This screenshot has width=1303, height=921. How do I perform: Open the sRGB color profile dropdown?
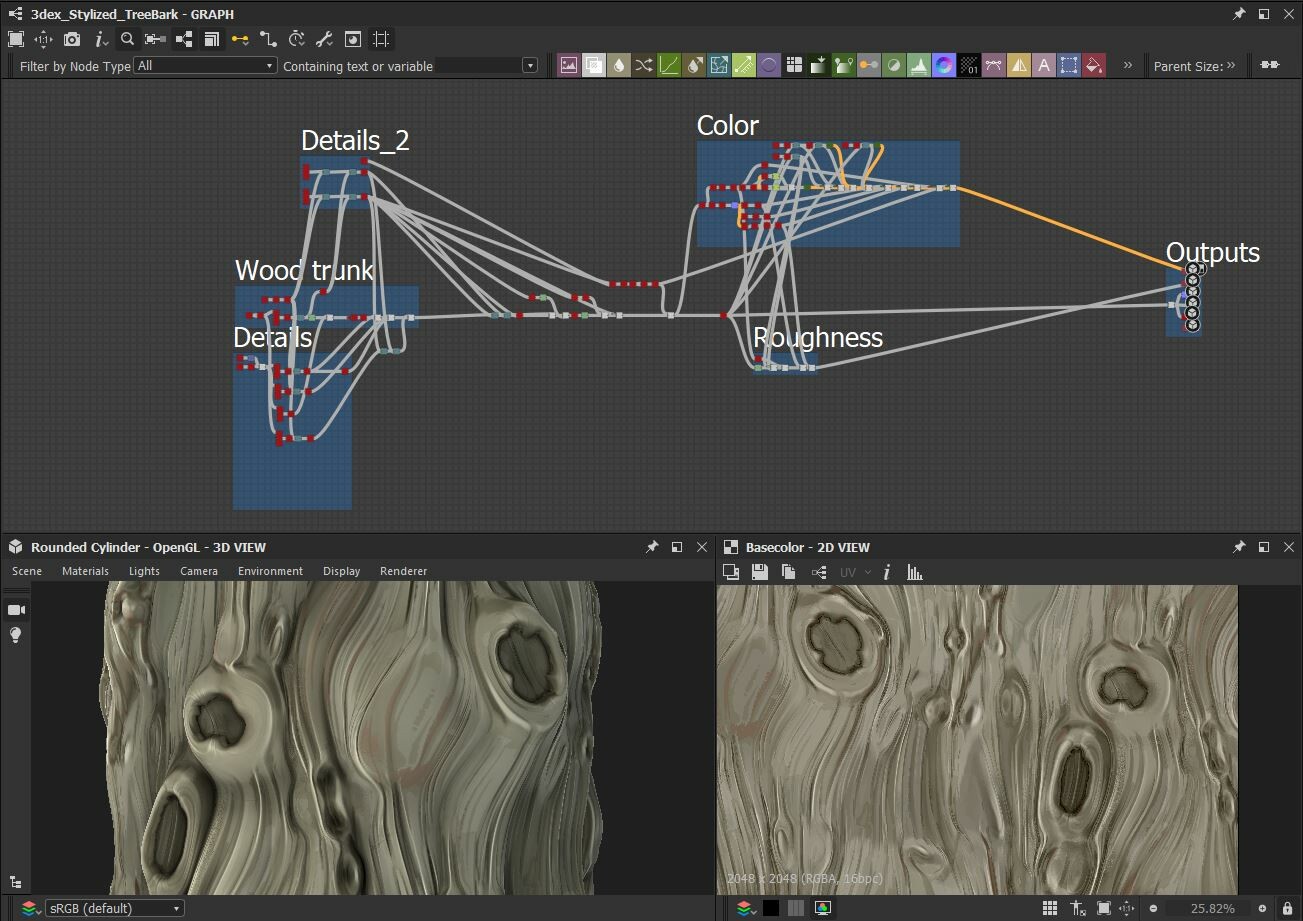pos(113,907)
